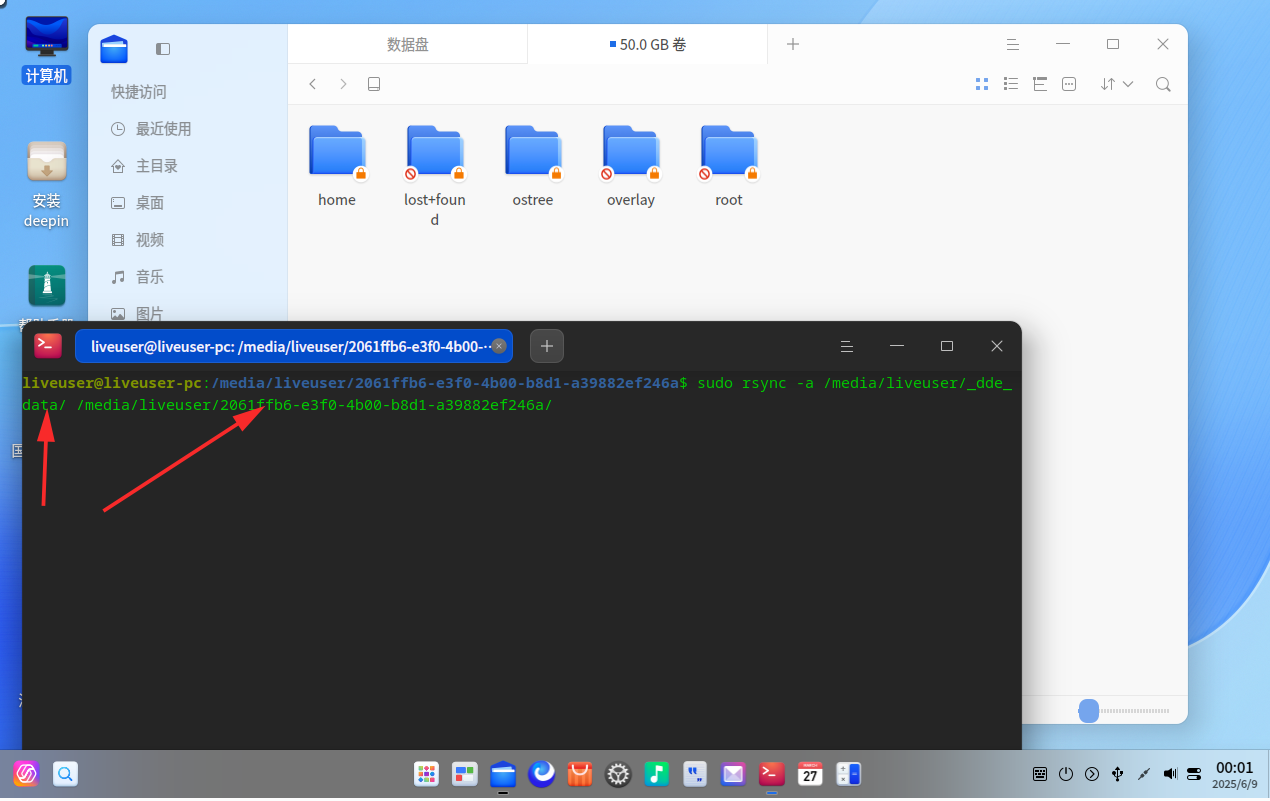Open the app grid launcher in dock
1270x801 pixels.
click(427, 773)
